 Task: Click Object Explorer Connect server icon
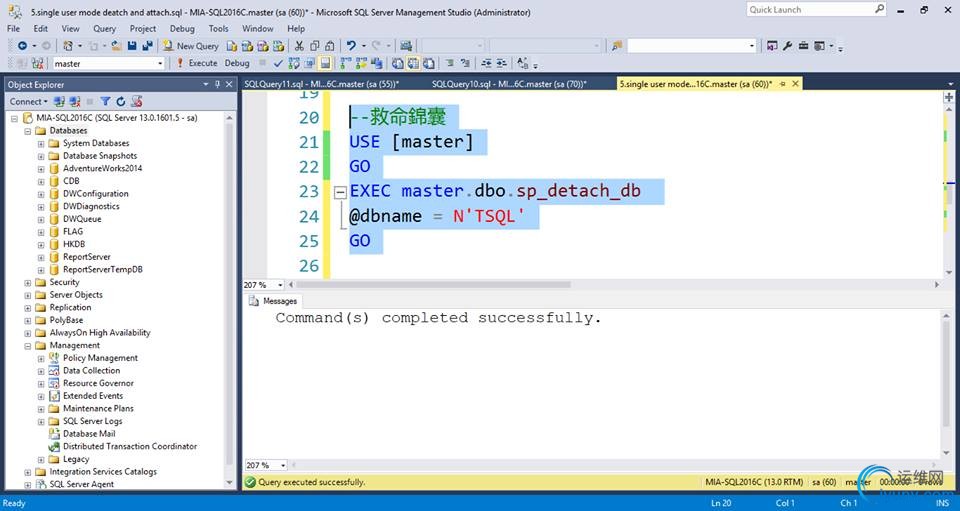coord(59,102)
